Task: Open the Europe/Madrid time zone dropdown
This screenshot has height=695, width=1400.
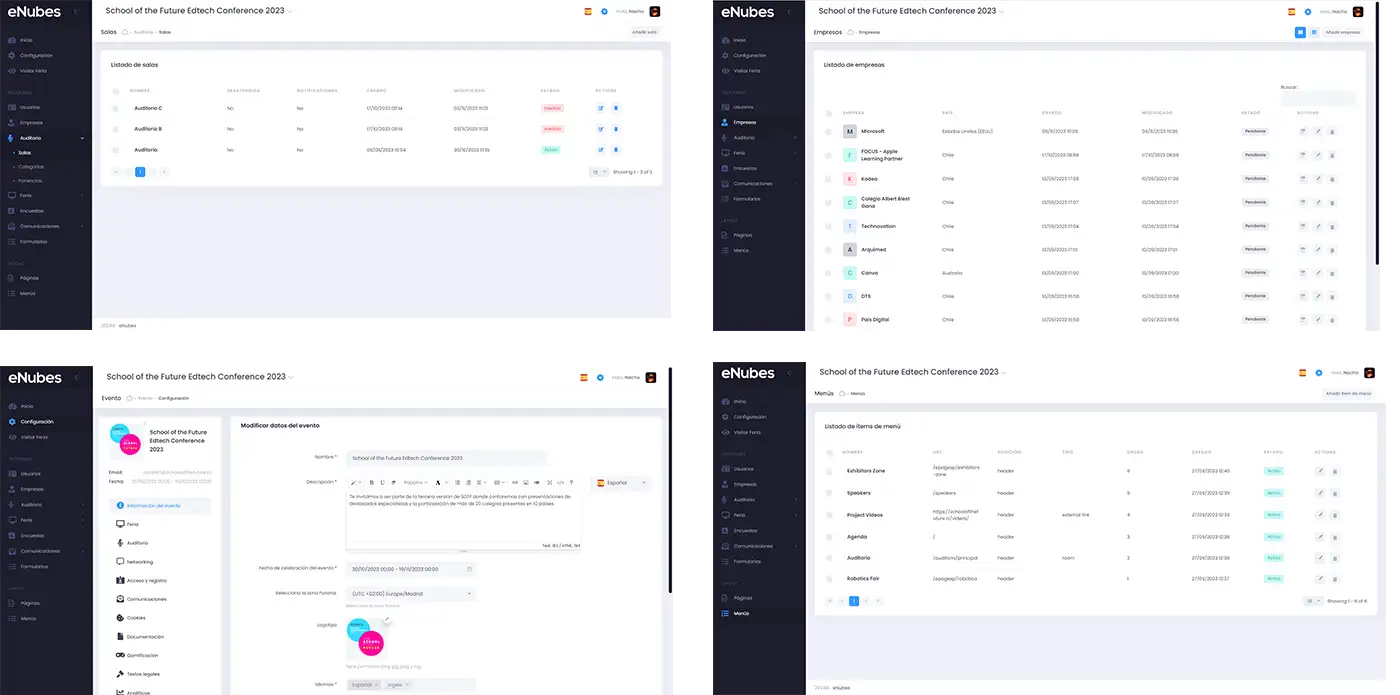Action: (x=411, y=593)
